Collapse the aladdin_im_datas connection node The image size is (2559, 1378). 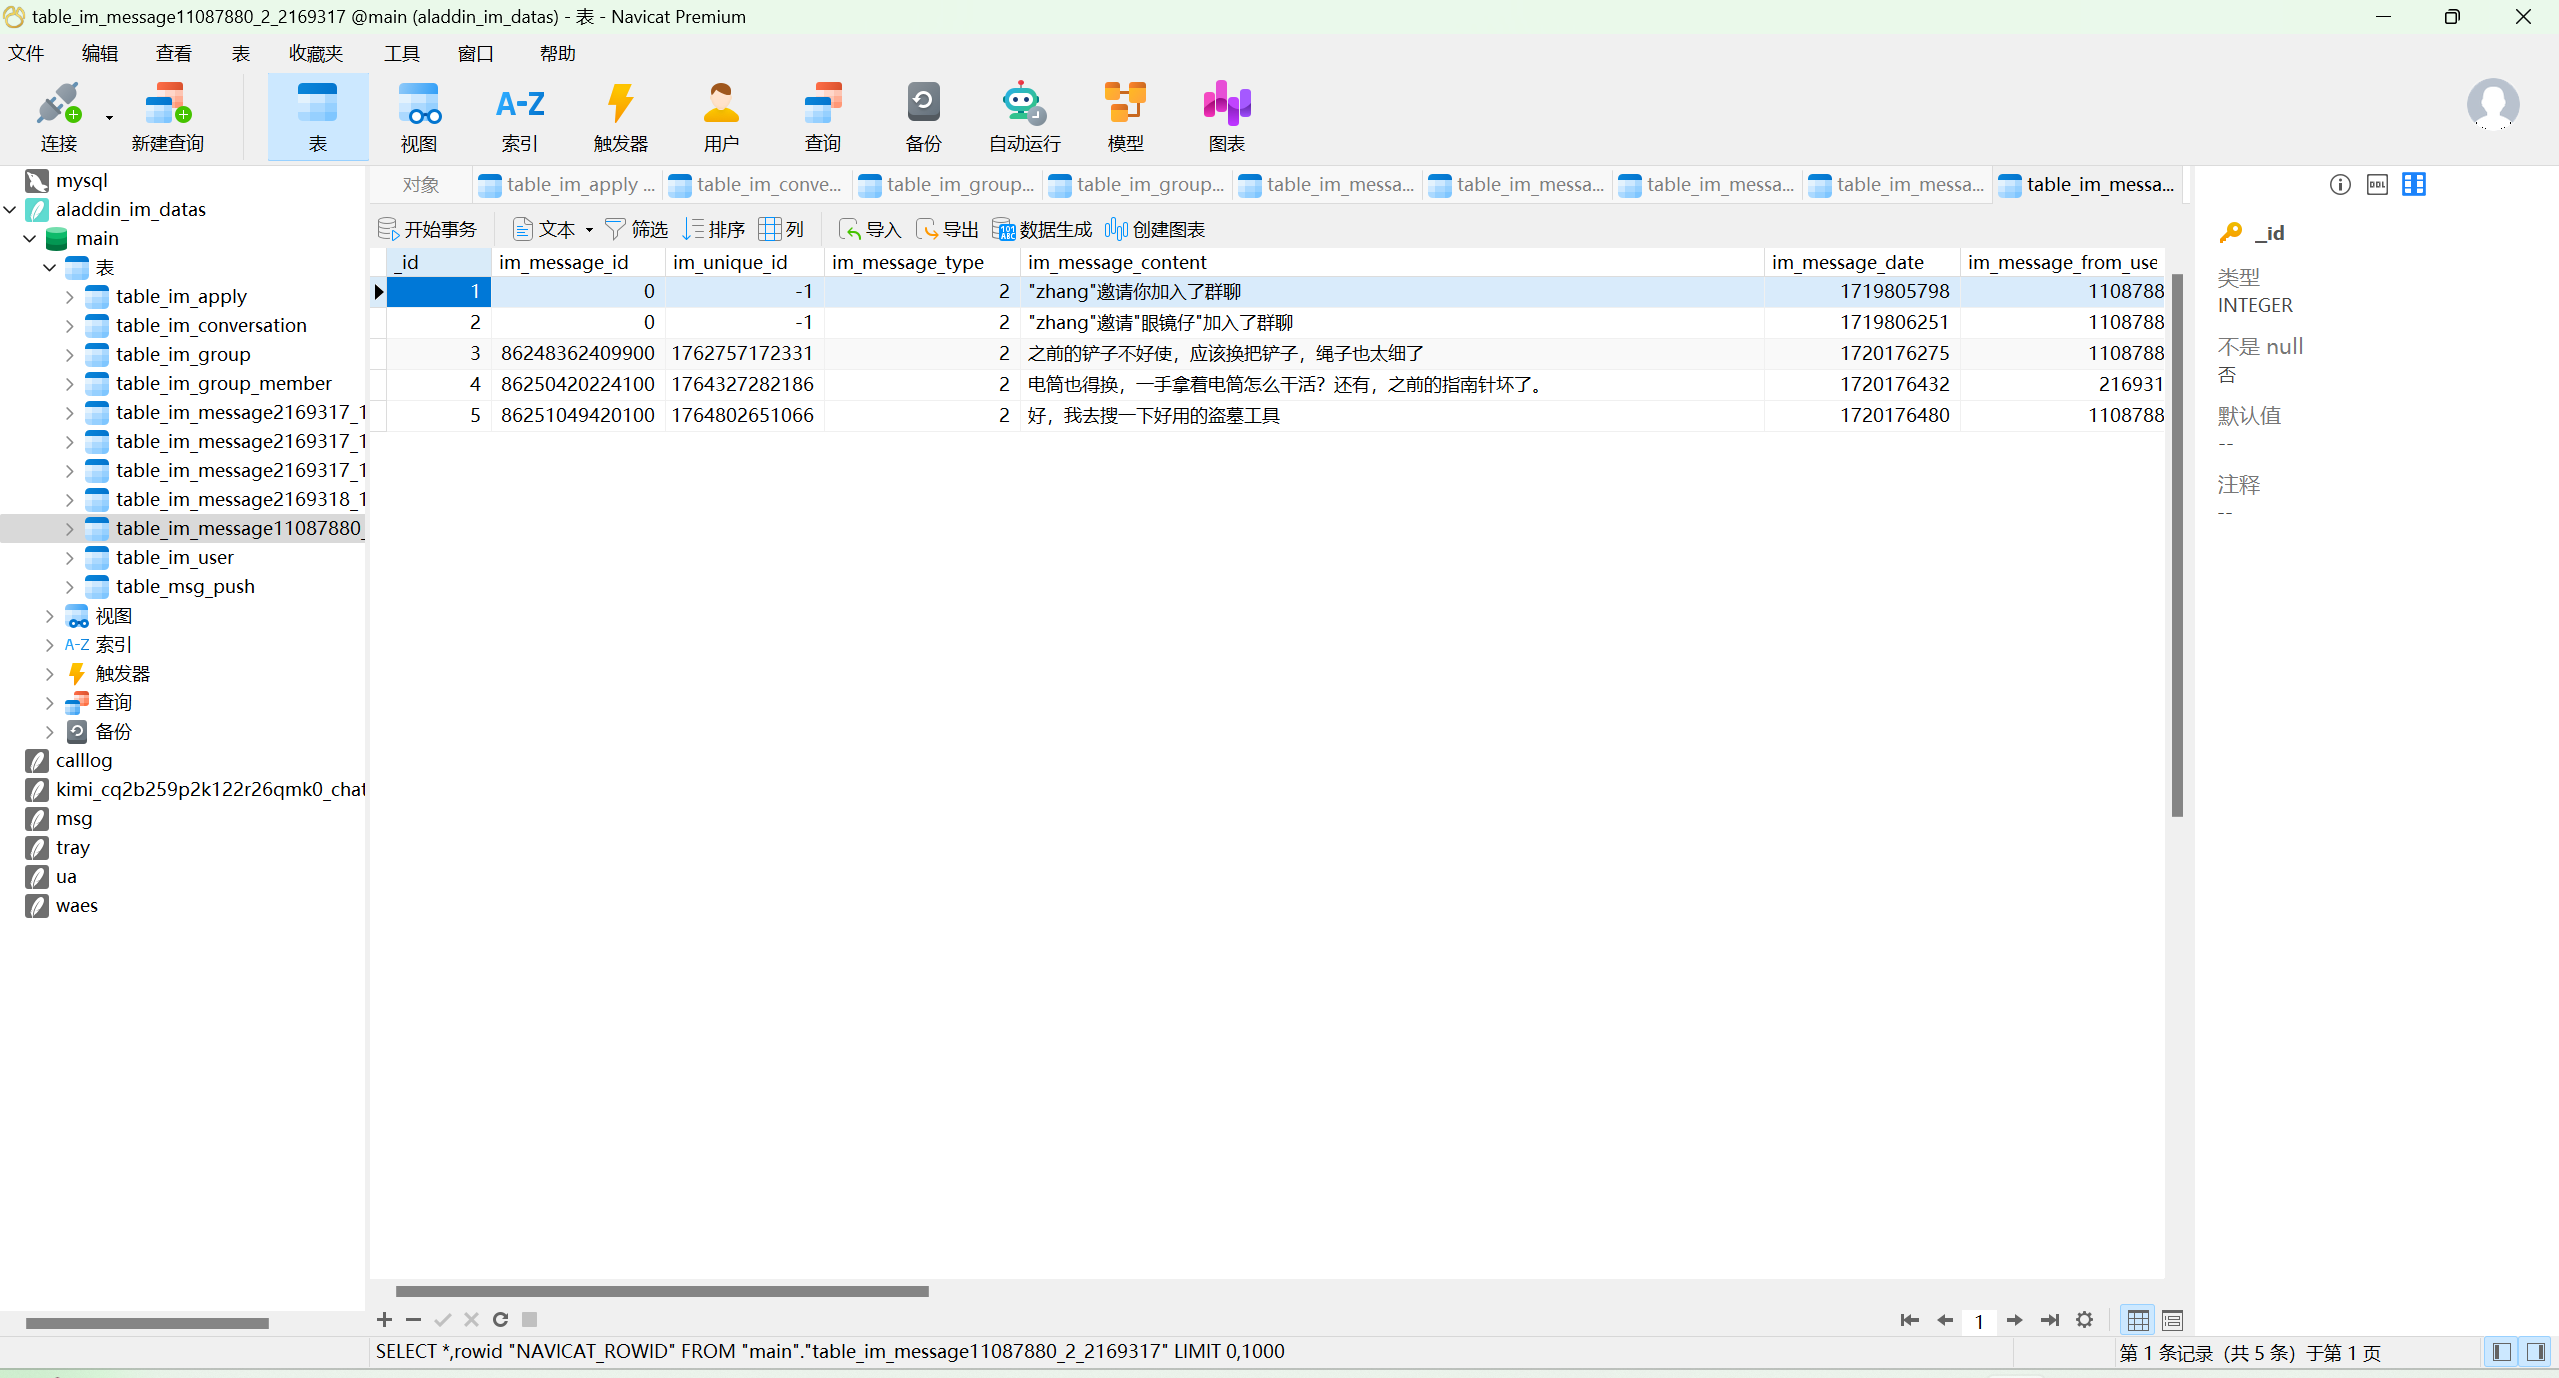[x=10, y=210]
